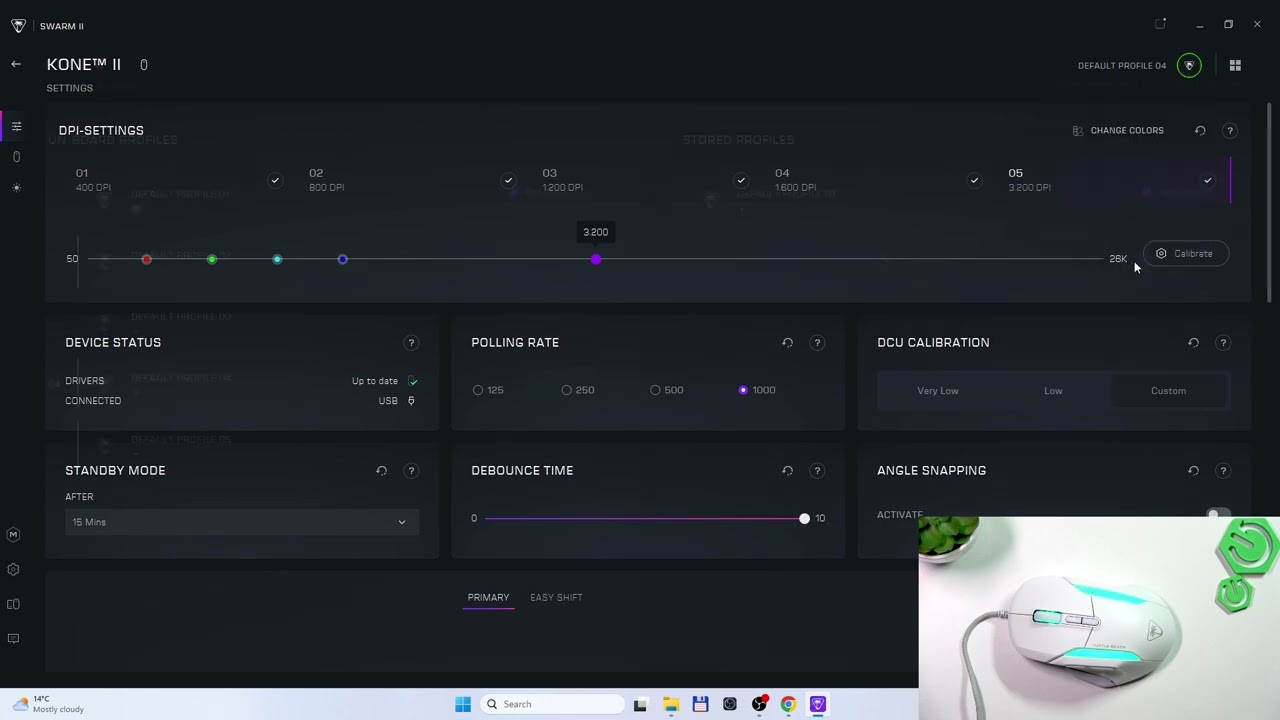This screenshot has width=1280, height=720.
Task: Open Google Chrome from the taskbar
Action: pos(788,704)
